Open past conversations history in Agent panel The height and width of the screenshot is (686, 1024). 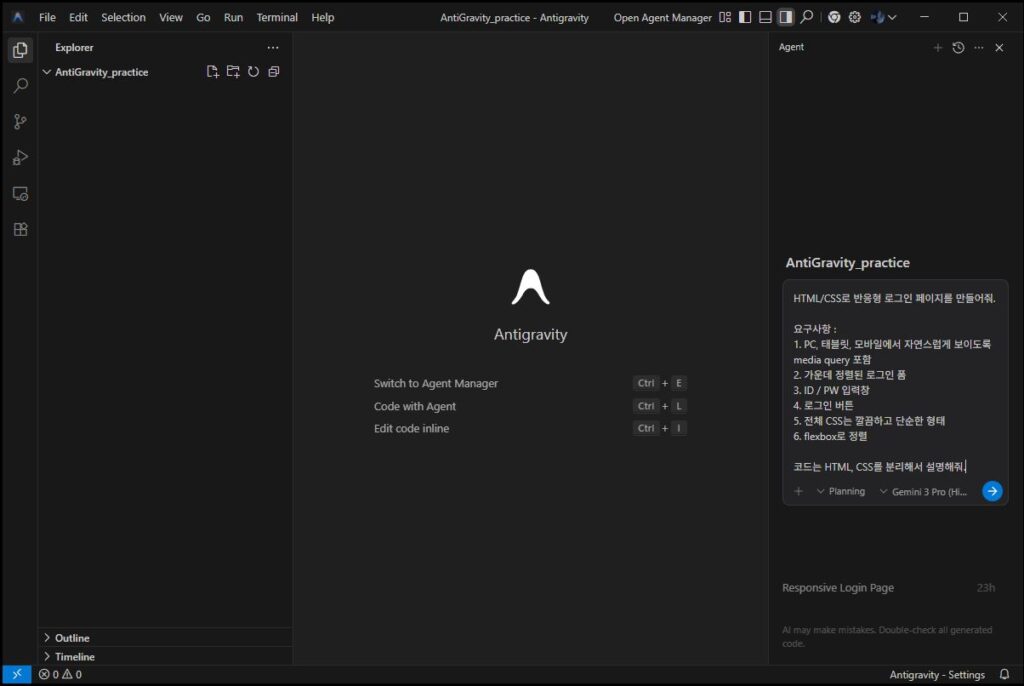click(958, 47)
